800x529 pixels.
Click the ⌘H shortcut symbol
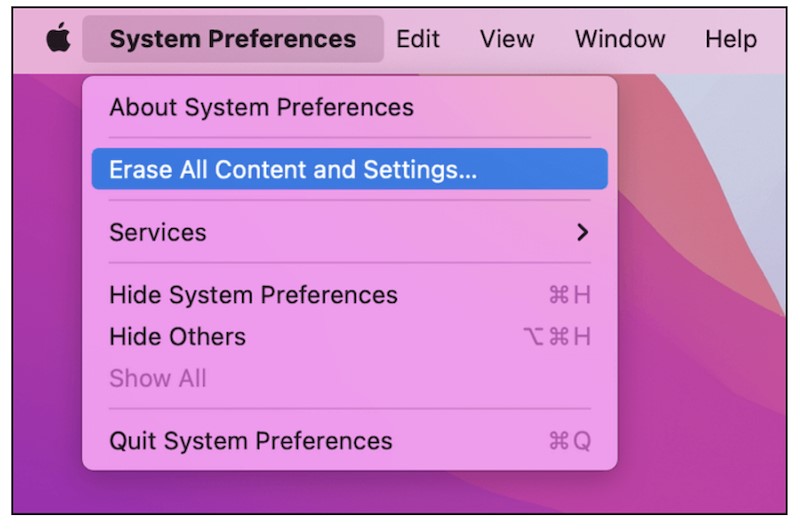point(569,295)
